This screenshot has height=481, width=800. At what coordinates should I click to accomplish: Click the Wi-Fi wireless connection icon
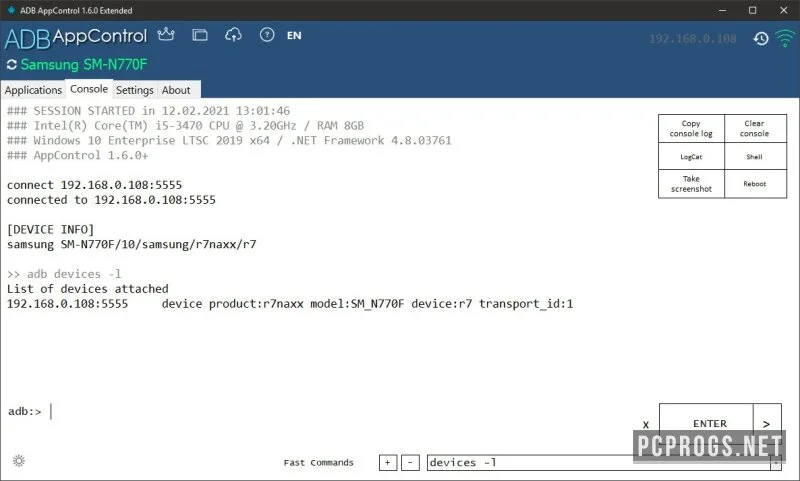pos(785,38)
